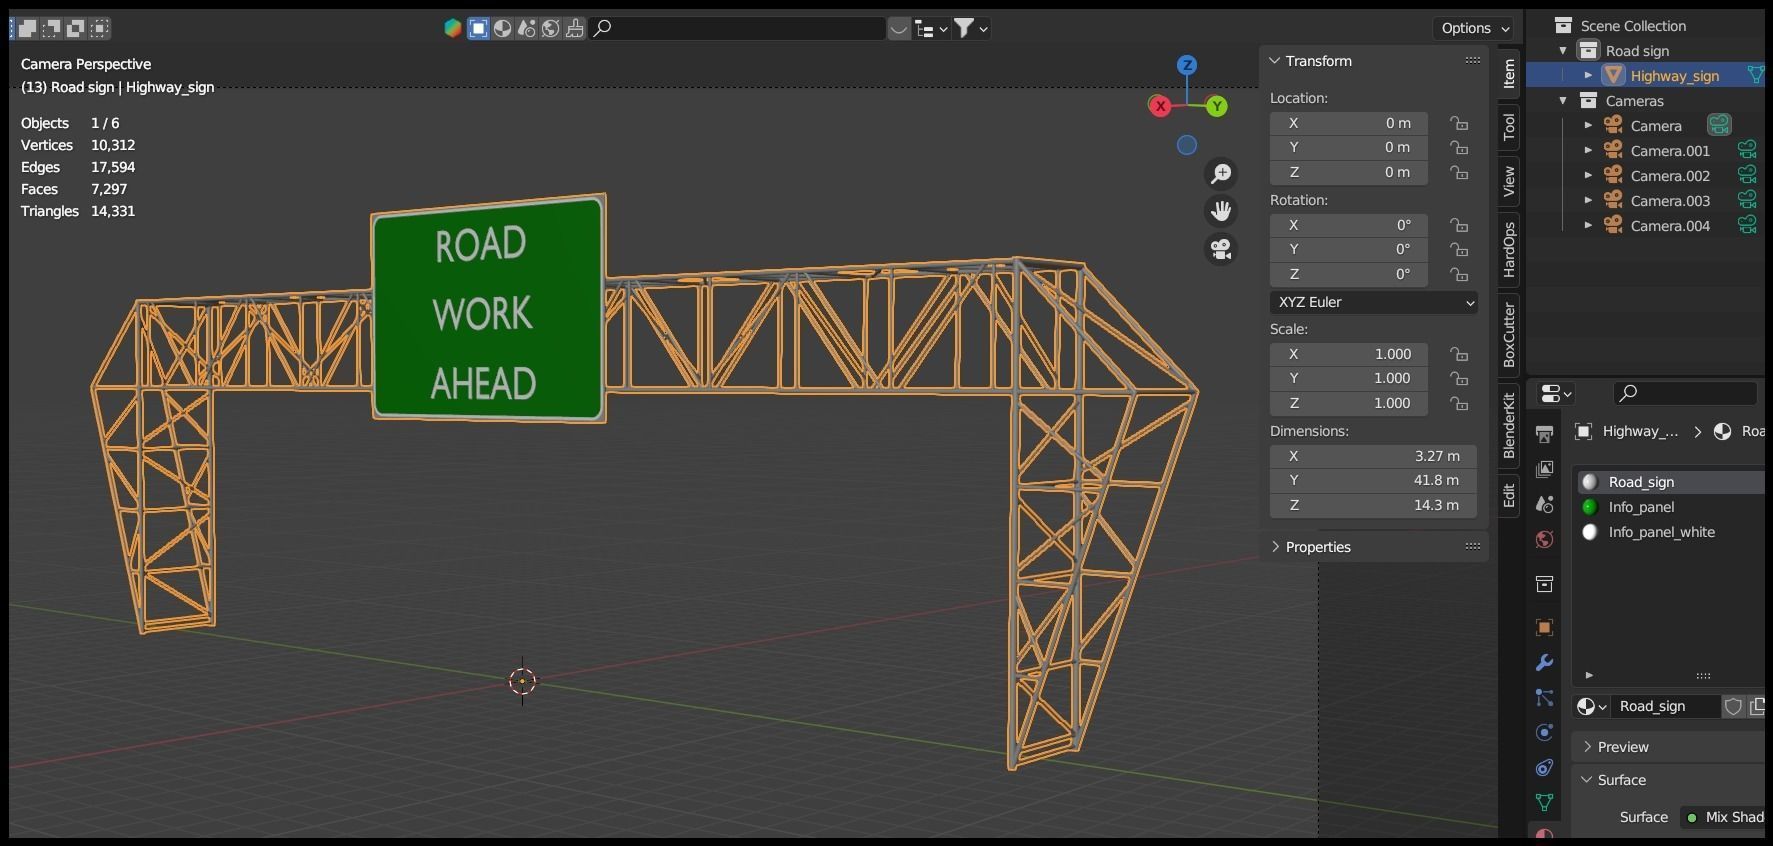Open the viewport shading color cube icon
1773x846 pixels.
(453, 28)
